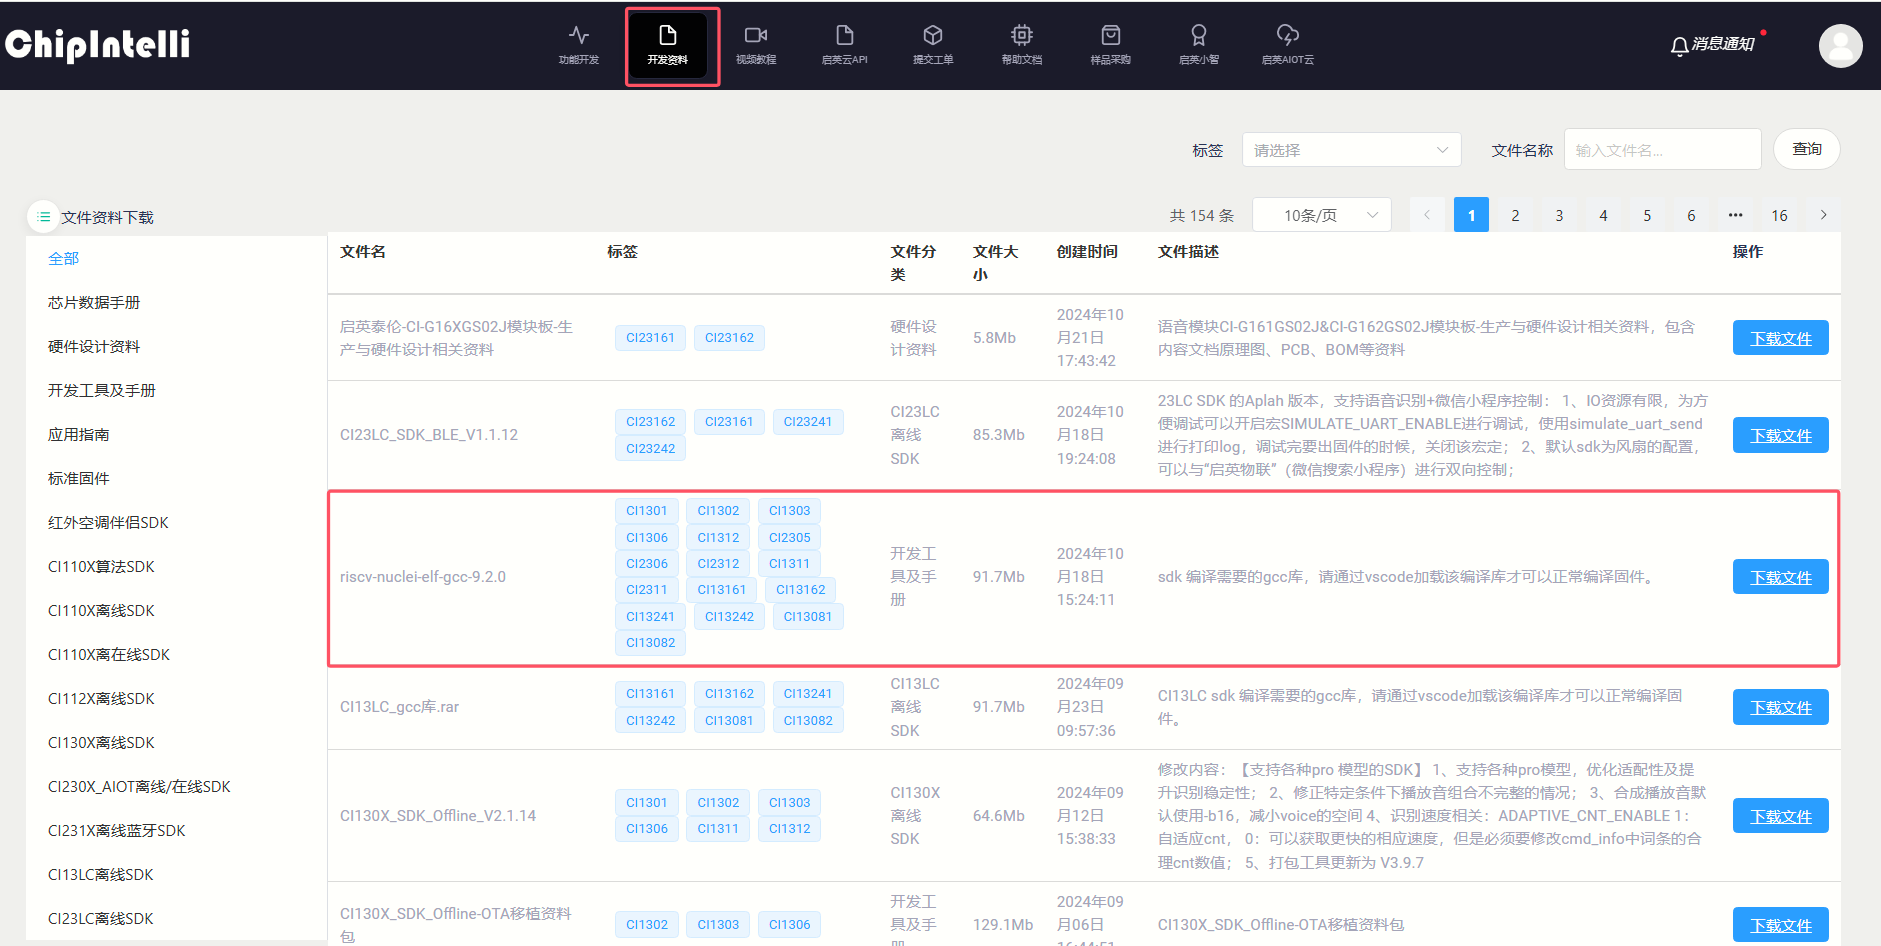This screenshot has width=1881, height=946.
Task: Go to next page with right chevron
Action: coord(1823,215)
